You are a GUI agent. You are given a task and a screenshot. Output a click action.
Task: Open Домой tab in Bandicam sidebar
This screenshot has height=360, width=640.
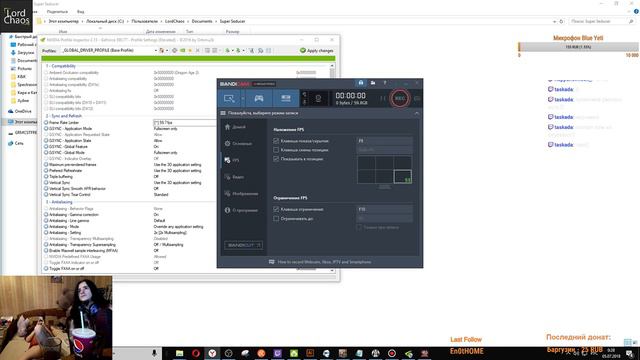pos(235,127)
